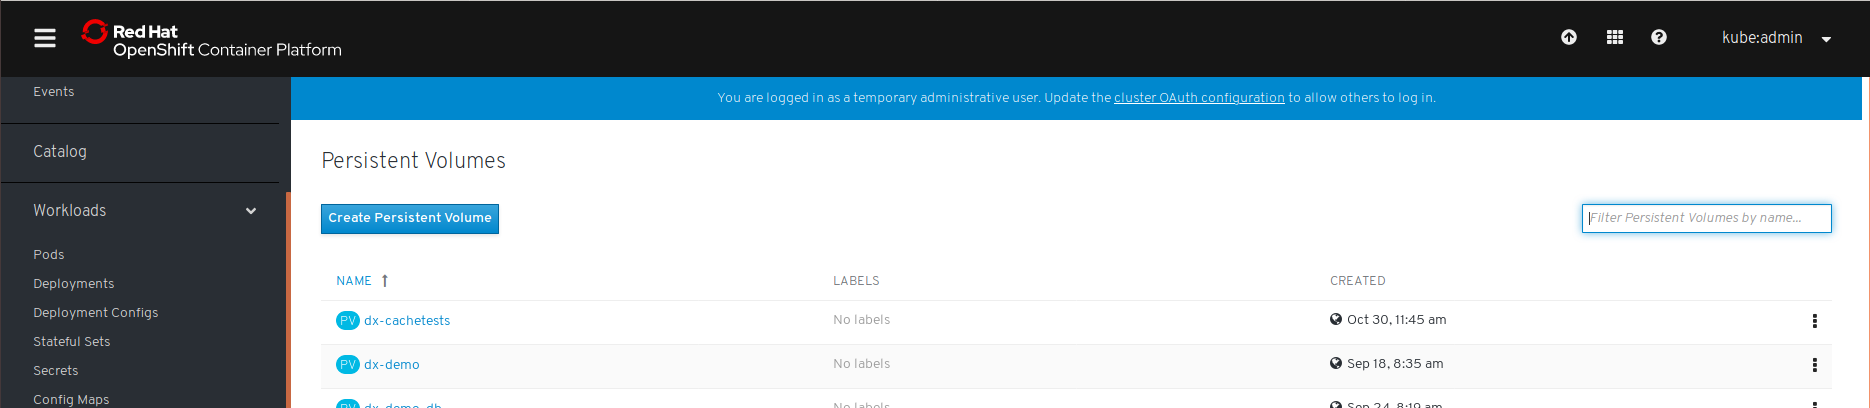
Task: Sort by the NAME column header
Action: tap(354, 281)
